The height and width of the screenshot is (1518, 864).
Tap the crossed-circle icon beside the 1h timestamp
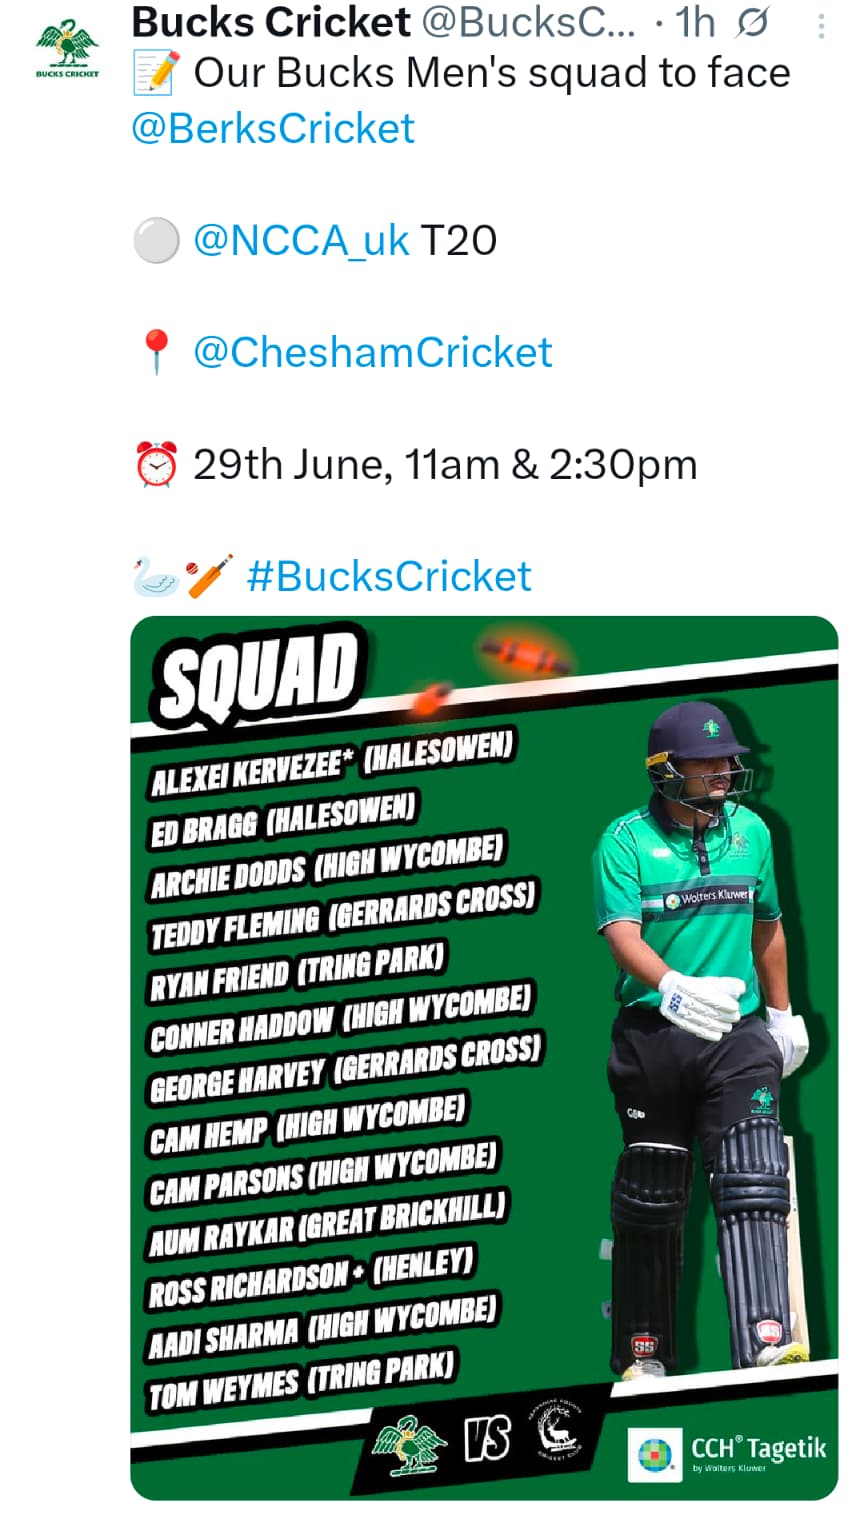point(752,23)
